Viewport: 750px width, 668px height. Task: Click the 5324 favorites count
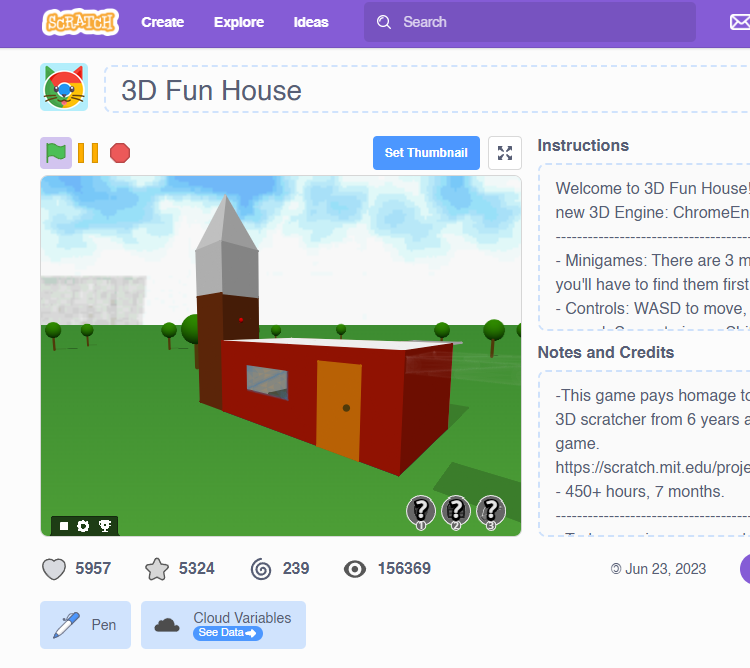click(197, 569)
